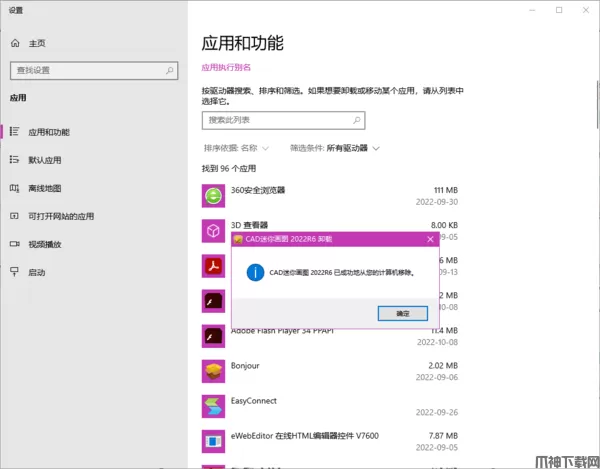Select 启动 in the sidebar
600x469 pixels.
(x=37, y=273)
